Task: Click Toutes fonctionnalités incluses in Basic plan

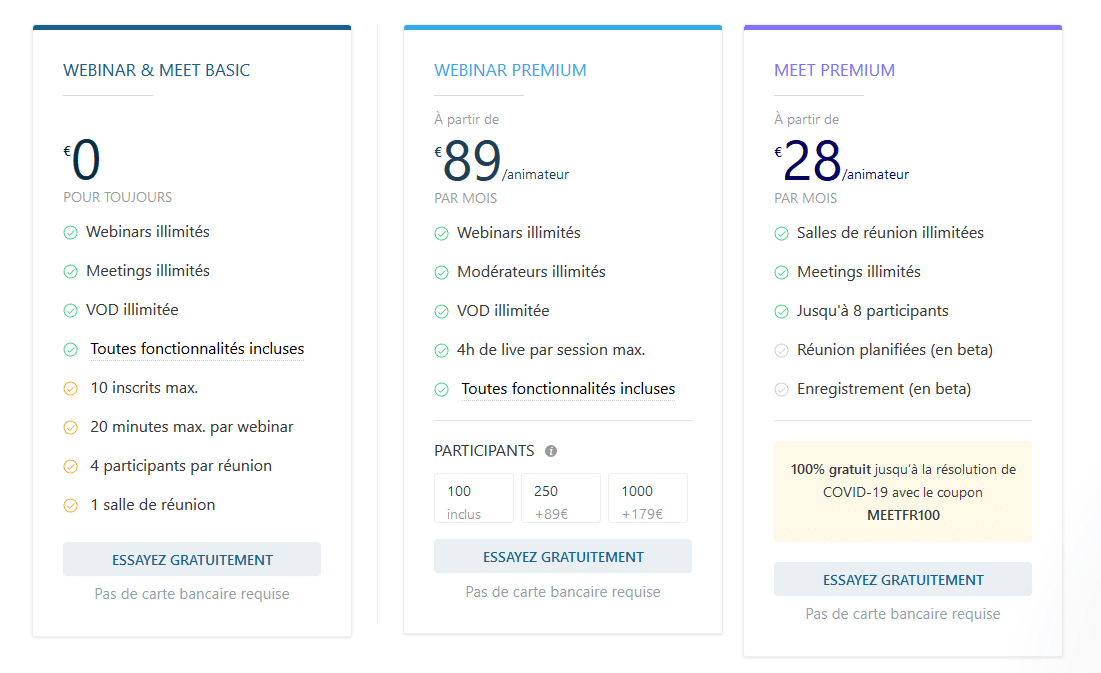Action: pos(197,349)
